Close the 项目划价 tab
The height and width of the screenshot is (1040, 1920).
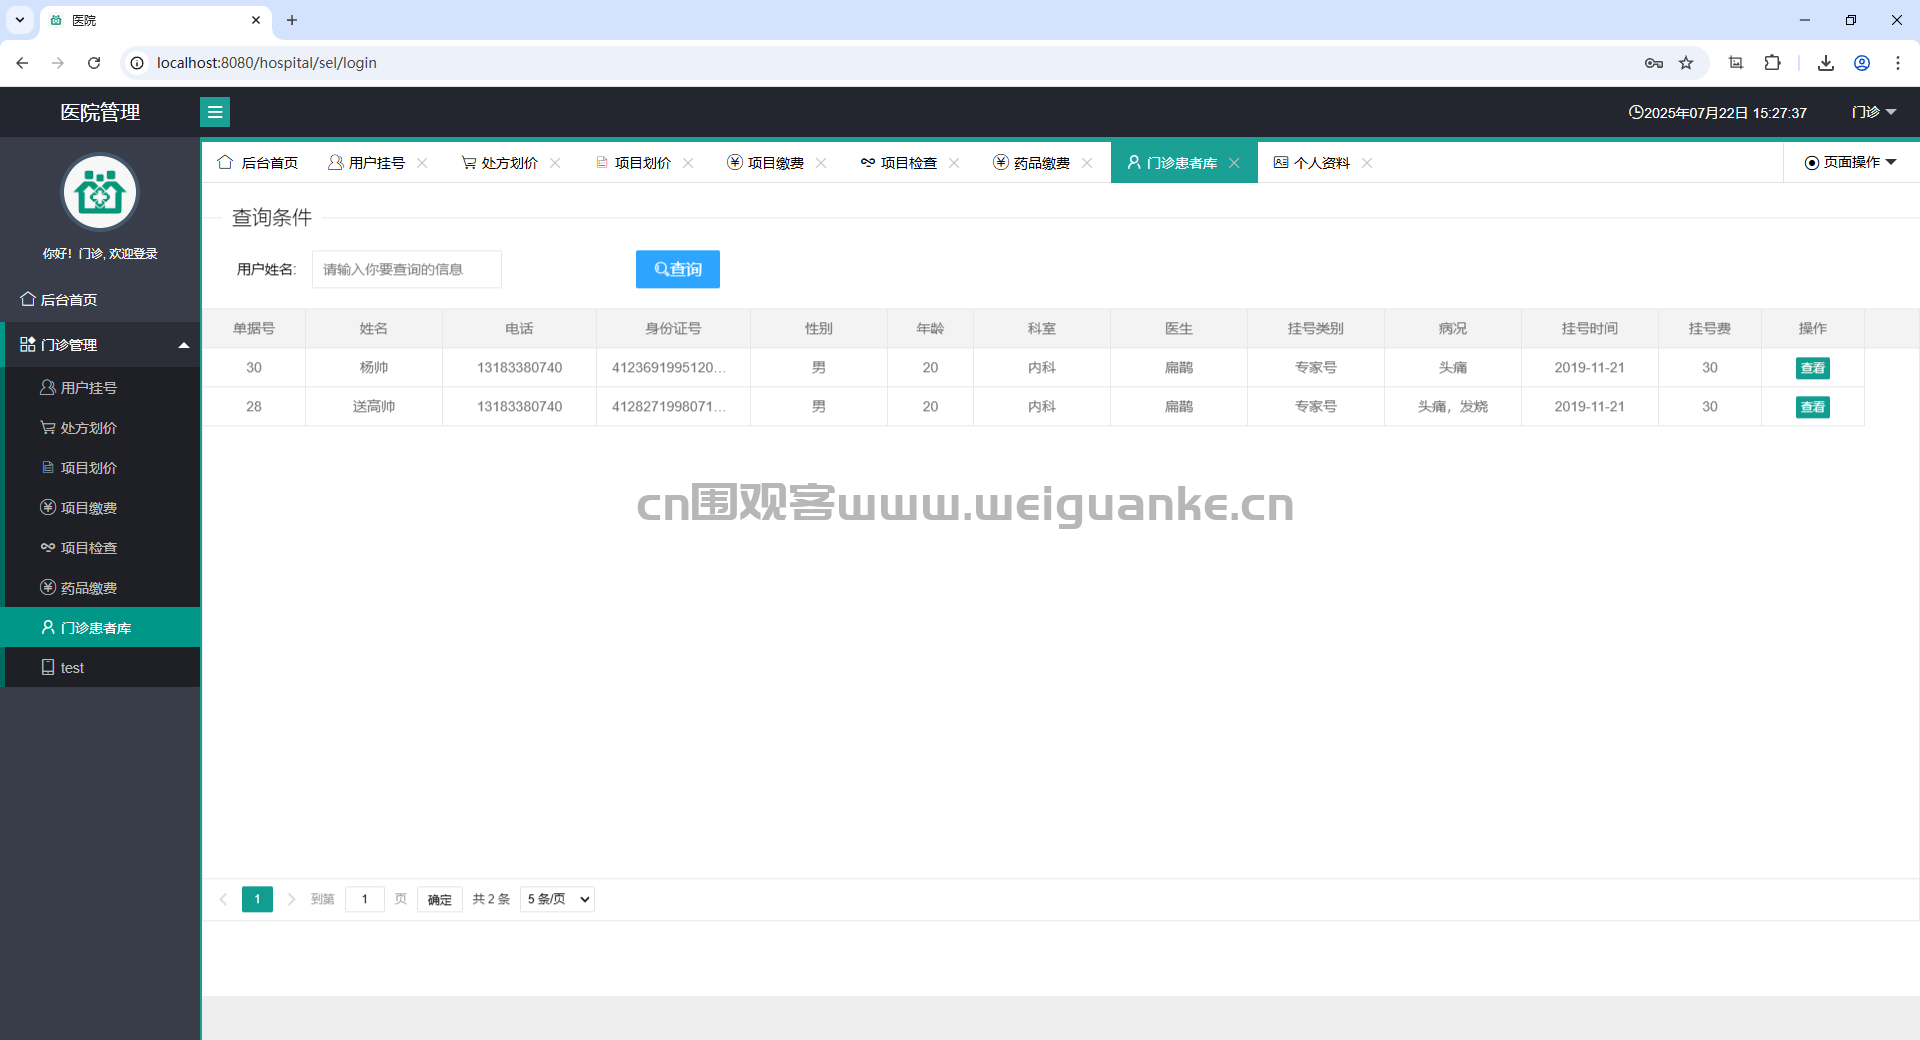688,163
